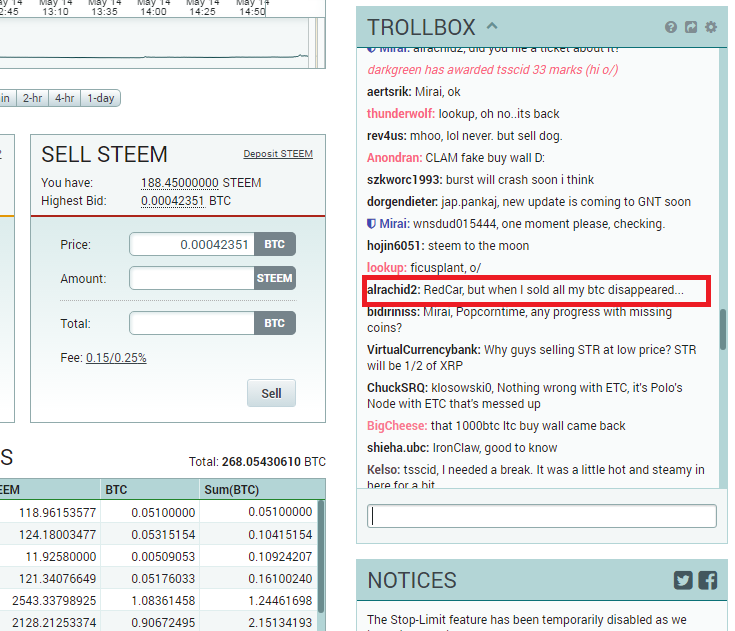The image size is (735, 631).
Task: Select the 1-day chart interval
Action: [101, 98]
